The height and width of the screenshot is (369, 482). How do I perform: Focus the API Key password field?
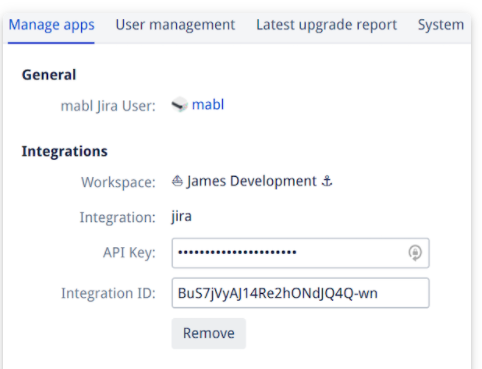click(300, 253)
